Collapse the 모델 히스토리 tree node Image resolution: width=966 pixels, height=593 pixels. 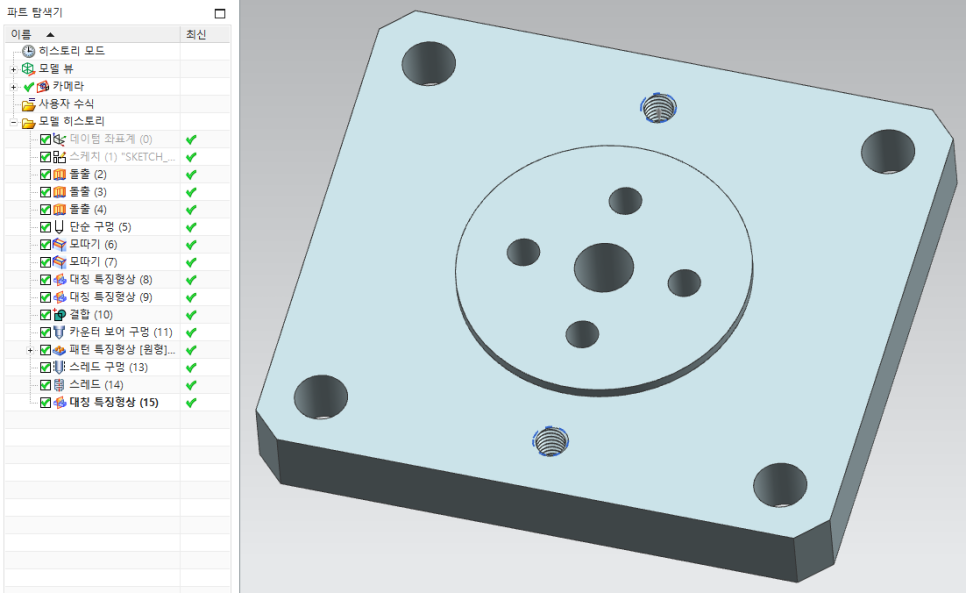[x=14, y=122]
